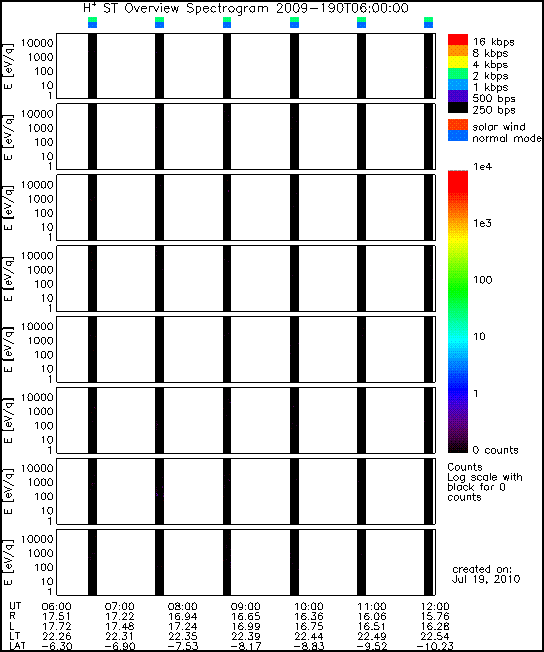Click the L value 17.48
544x652 pixels.
120,627
